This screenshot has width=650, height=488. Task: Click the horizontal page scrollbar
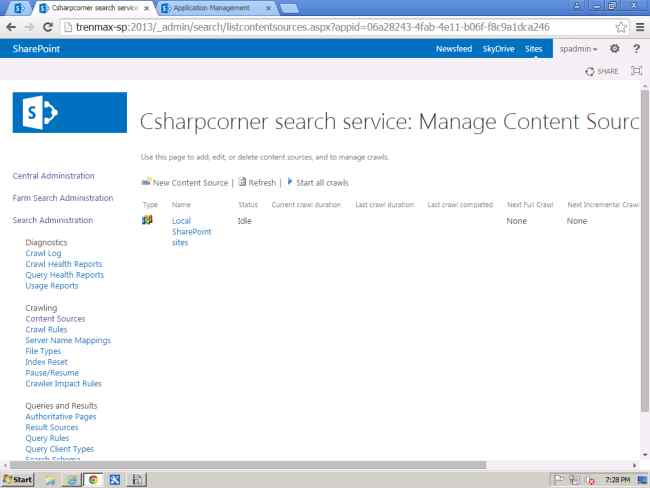pos(248,465)
